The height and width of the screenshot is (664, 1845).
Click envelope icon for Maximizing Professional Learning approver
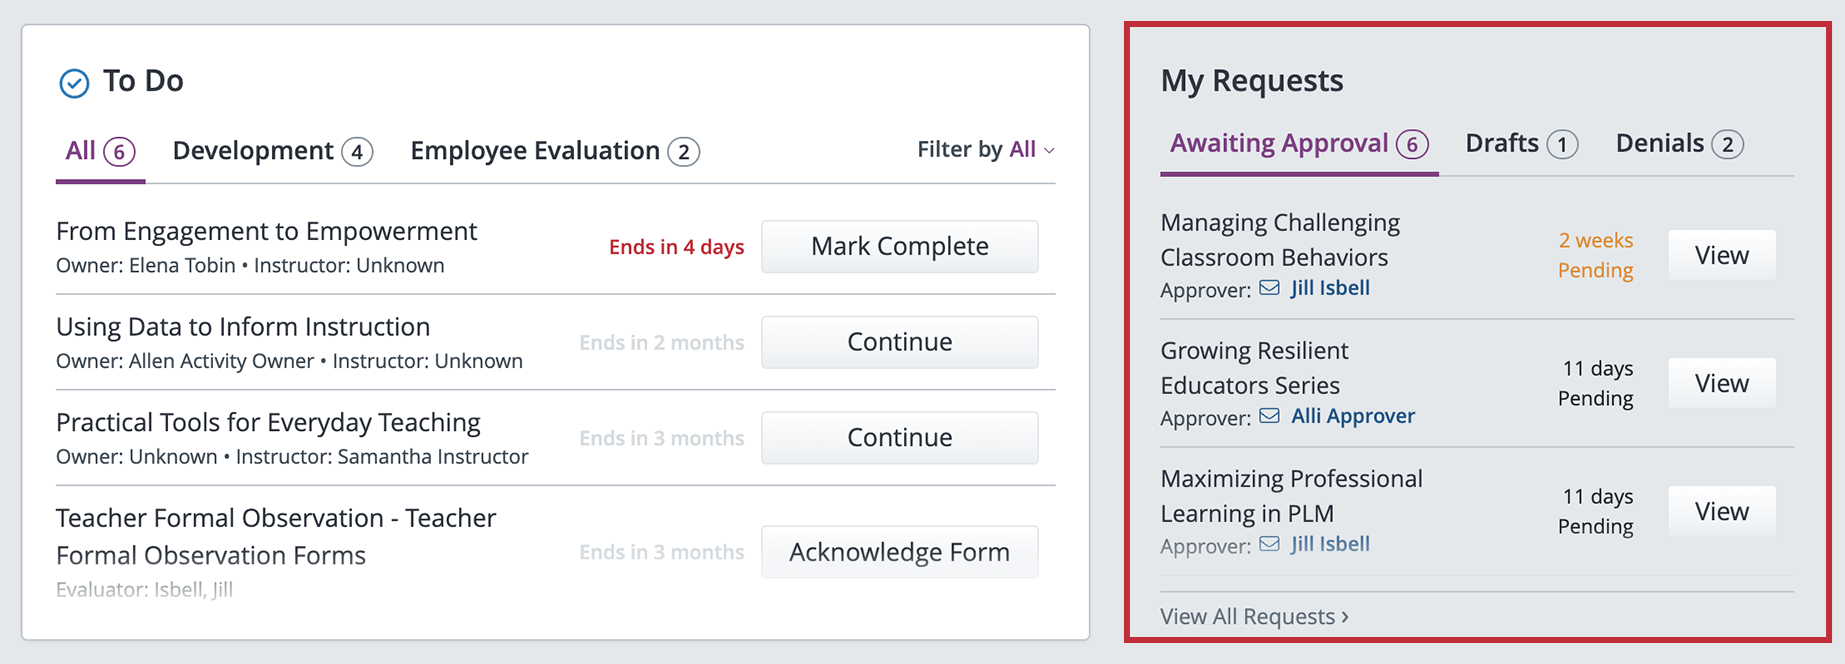(1269, 544)
